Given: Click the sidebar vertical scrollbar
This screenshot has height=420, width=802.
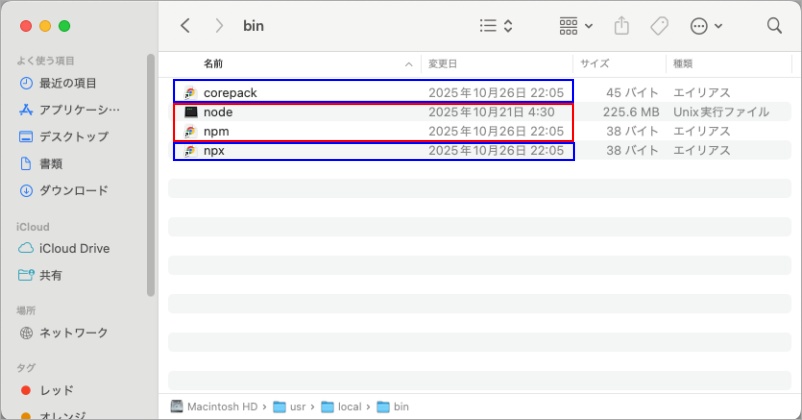Looking at the screenshot, I should (x=151, y=175).
